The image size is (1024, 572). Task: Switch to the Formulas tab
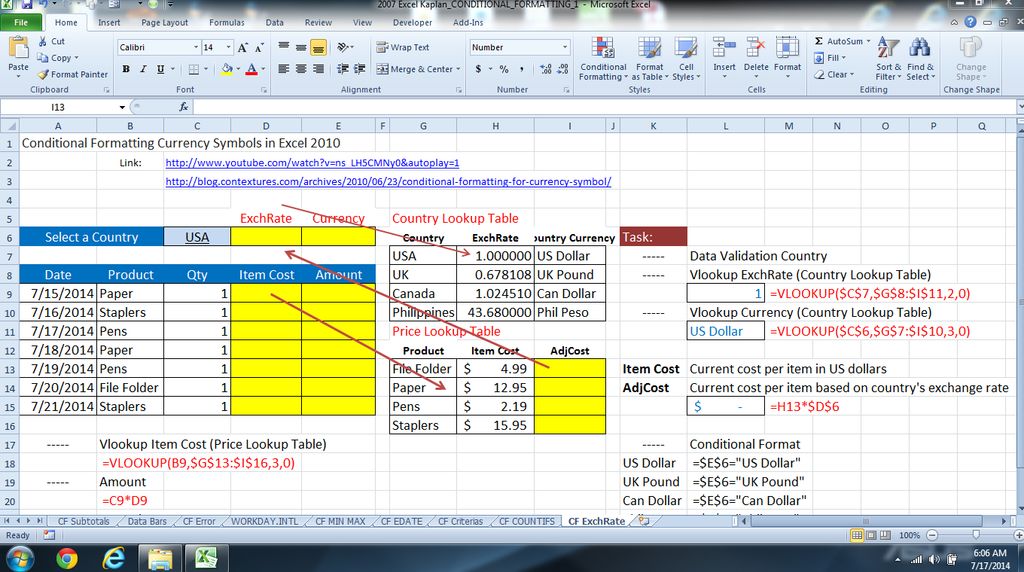click(227, 22)
